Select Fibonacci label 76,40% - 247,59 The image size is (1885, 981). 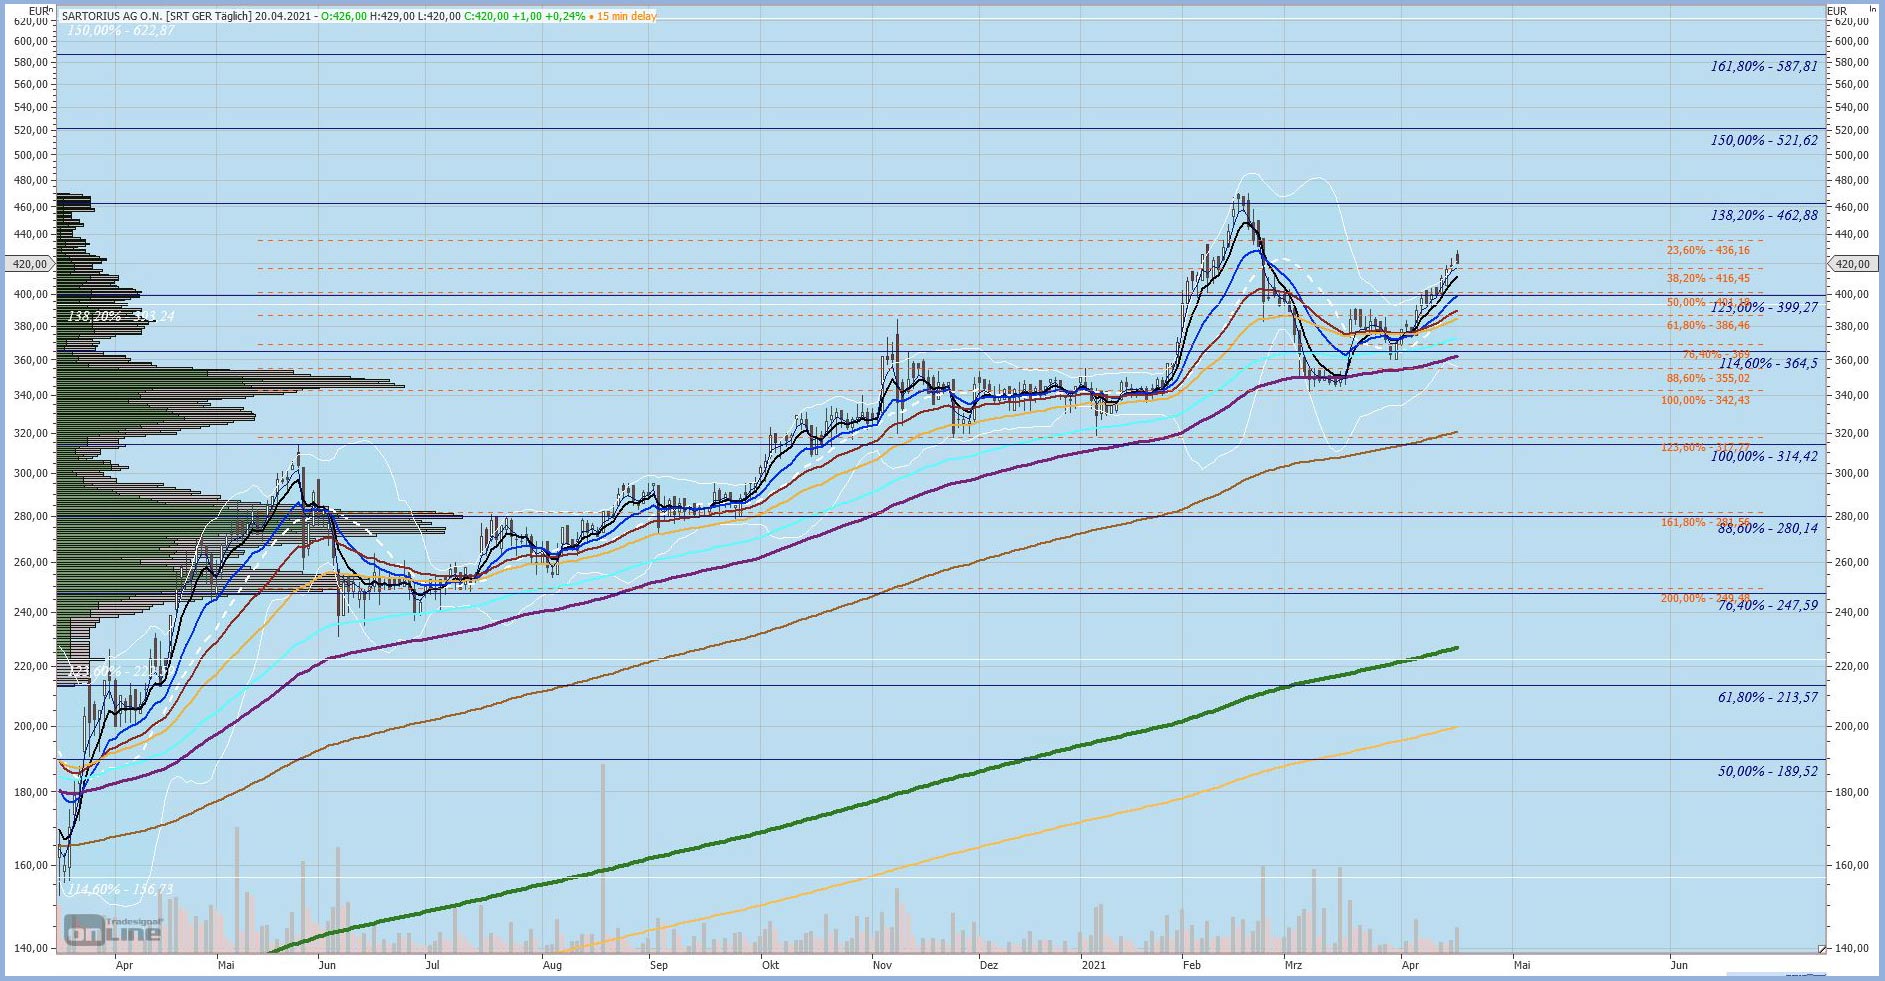(1768, 605)
